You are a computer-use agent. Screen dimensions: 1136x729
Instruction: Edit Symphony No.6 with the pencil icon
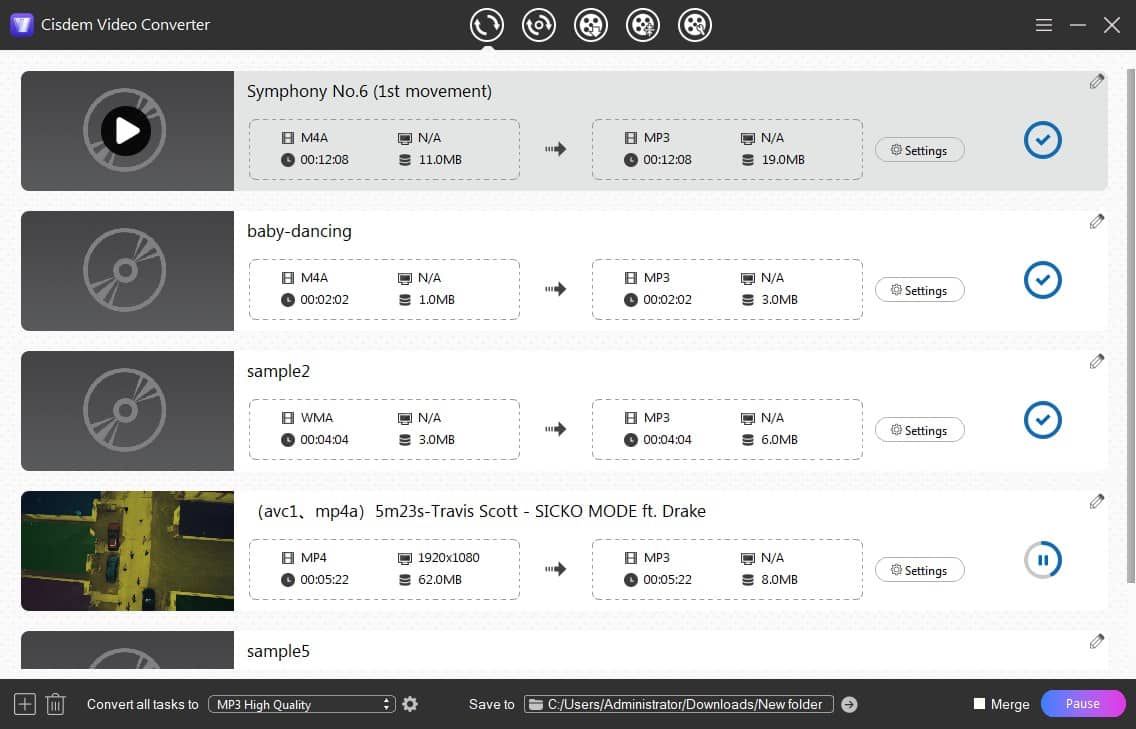click(x=1096, y=81)
